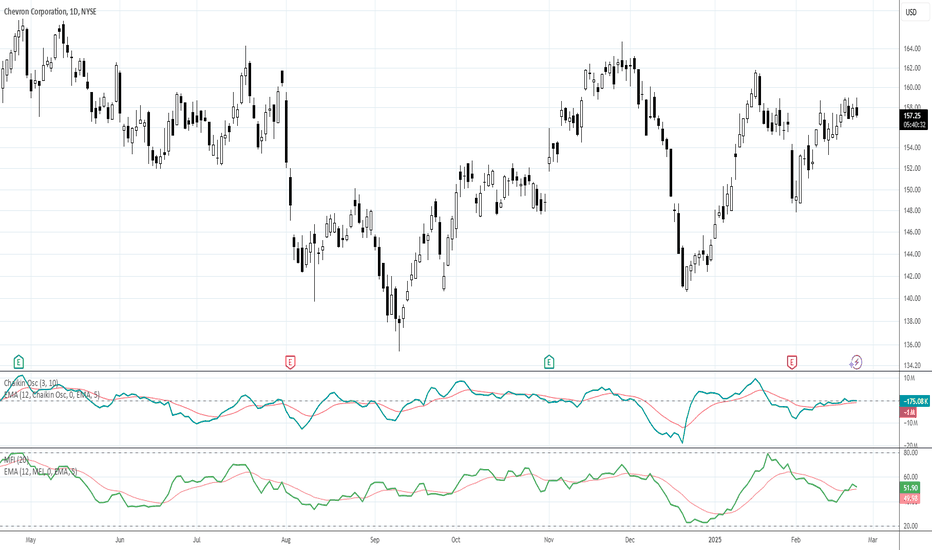Click the 136.00 price axis label

(x=912, y=344)
